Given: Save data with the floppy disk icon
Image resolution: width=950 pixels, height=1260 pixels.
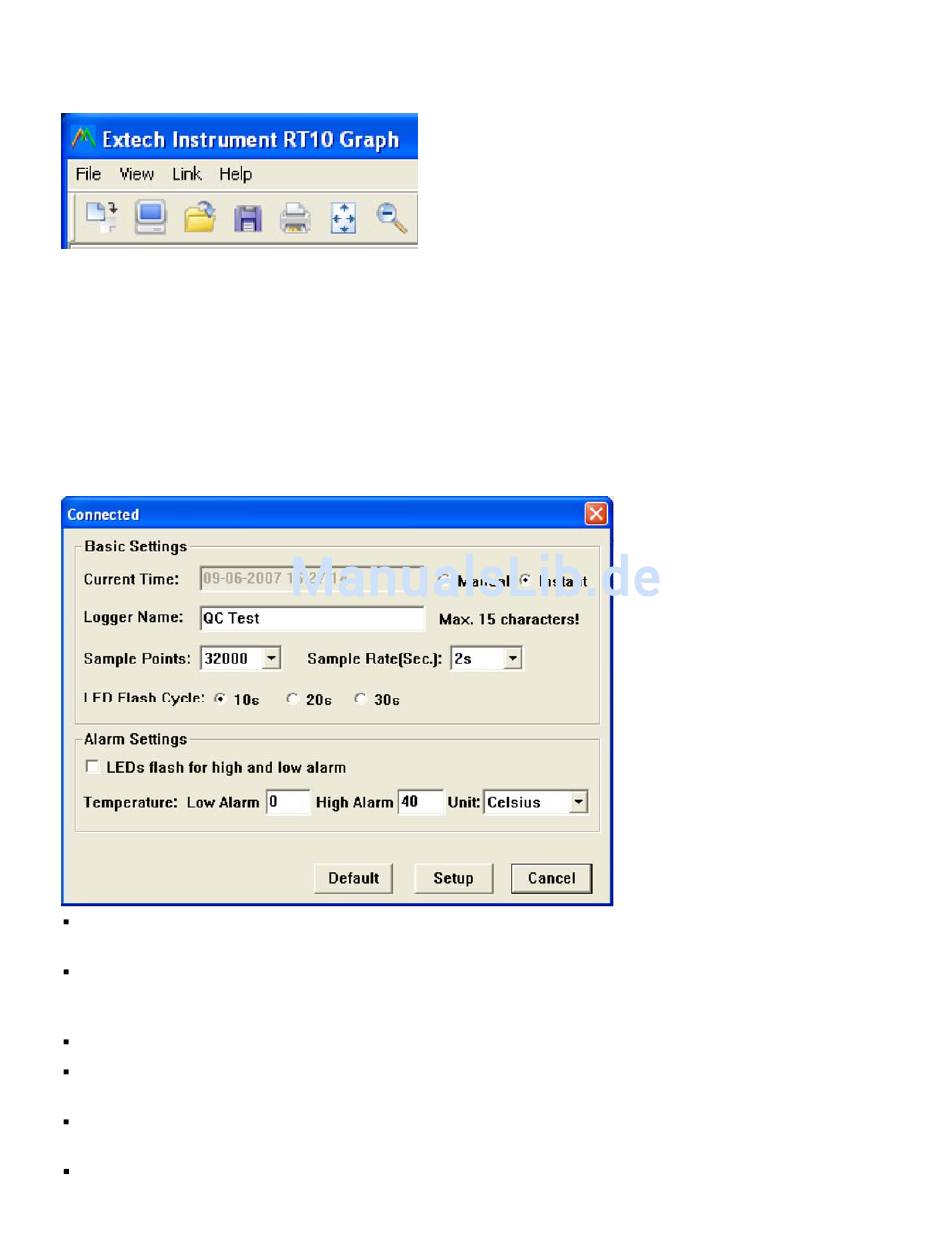Looking at the screenshot, I should click(x=247, y=217).
